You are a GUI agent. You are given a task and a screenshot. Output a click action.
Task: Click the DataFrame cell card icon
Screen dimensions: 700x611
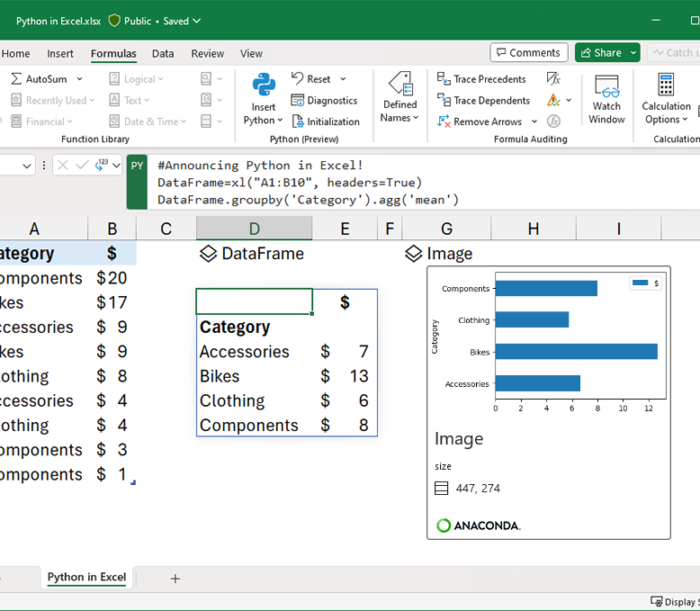click(208, 254)
